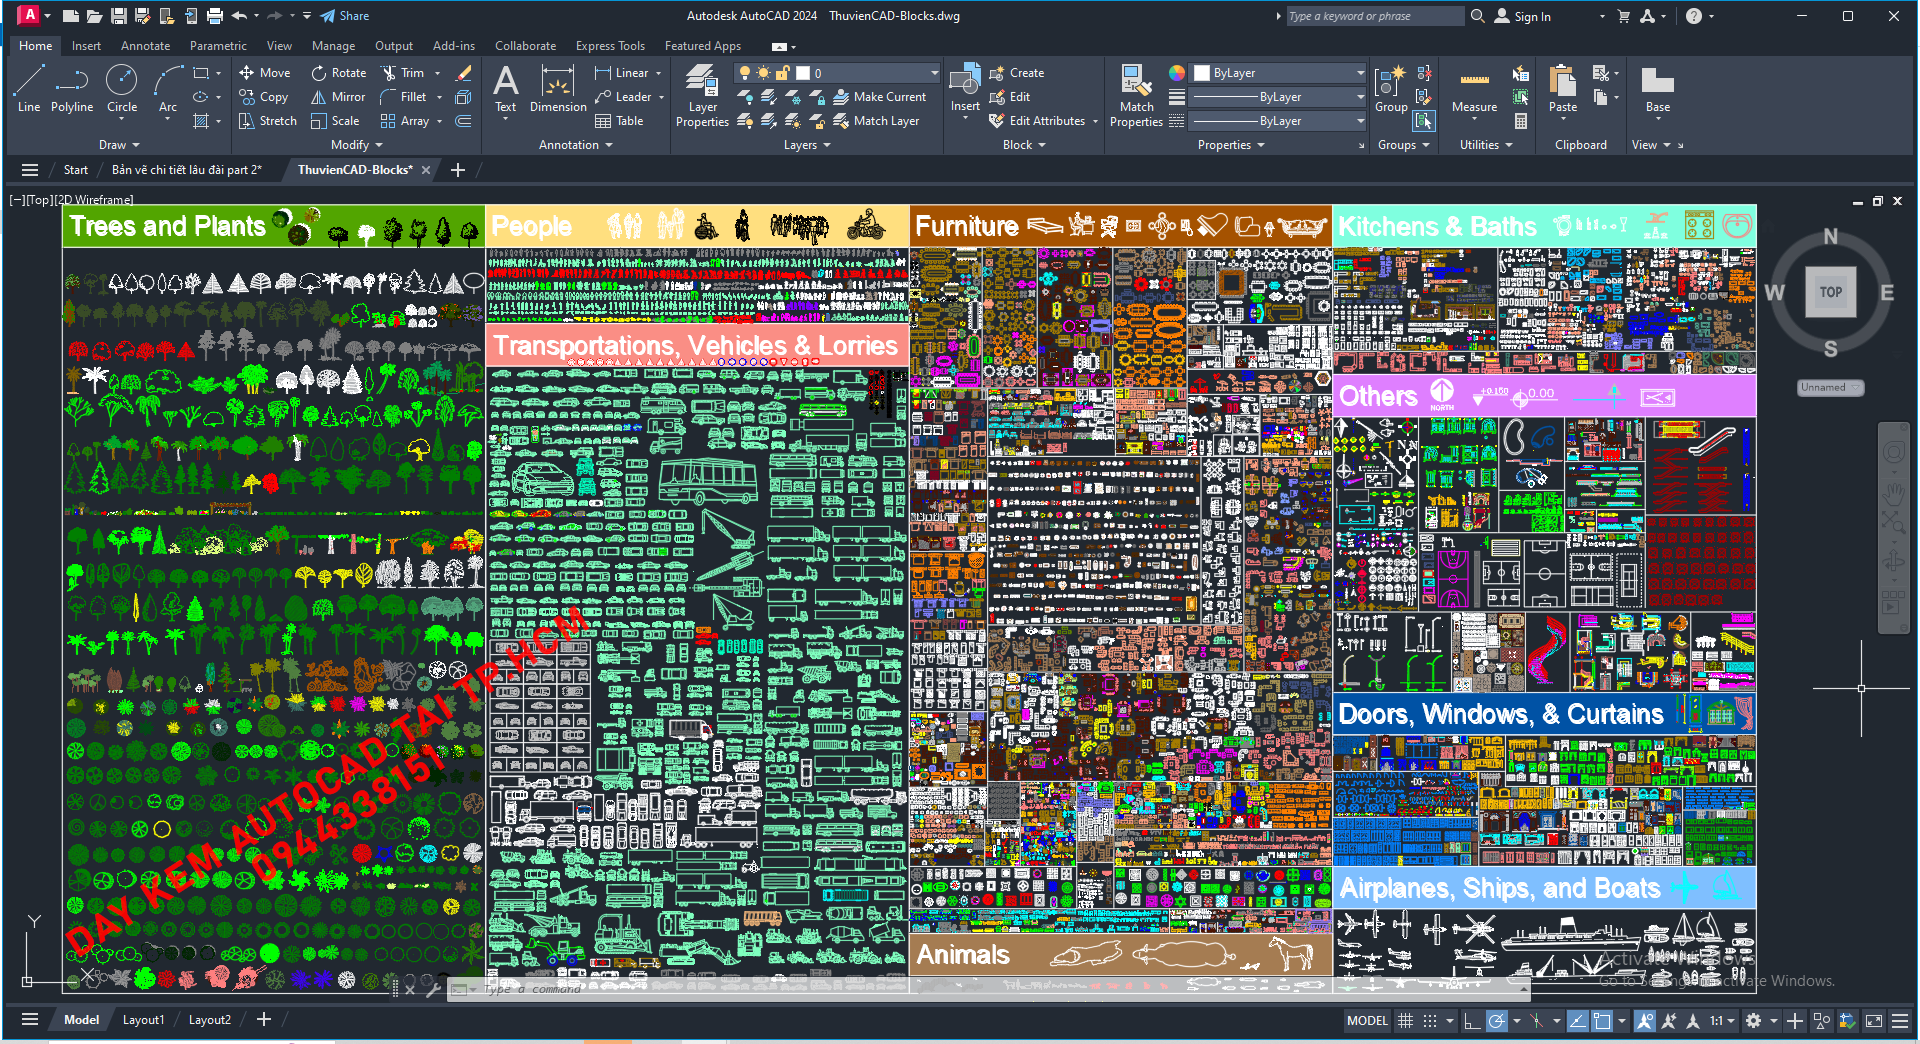Select the Polyline tool
Image resolution: width=1920 pixels, height=1044 pixels.
point(72,89)
